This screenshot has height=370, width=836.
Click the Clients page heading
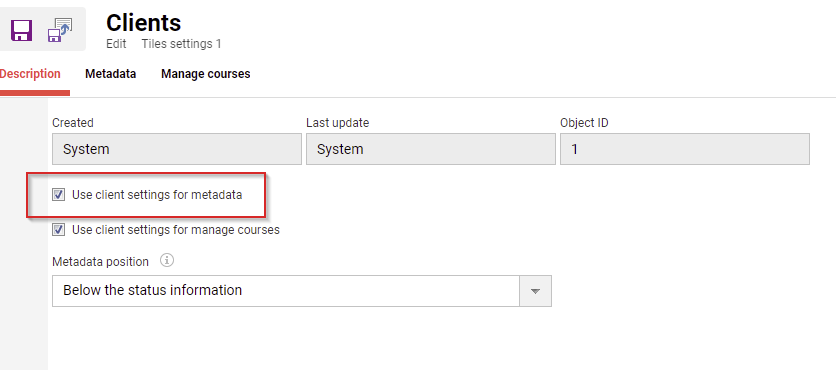coord(143,22)
